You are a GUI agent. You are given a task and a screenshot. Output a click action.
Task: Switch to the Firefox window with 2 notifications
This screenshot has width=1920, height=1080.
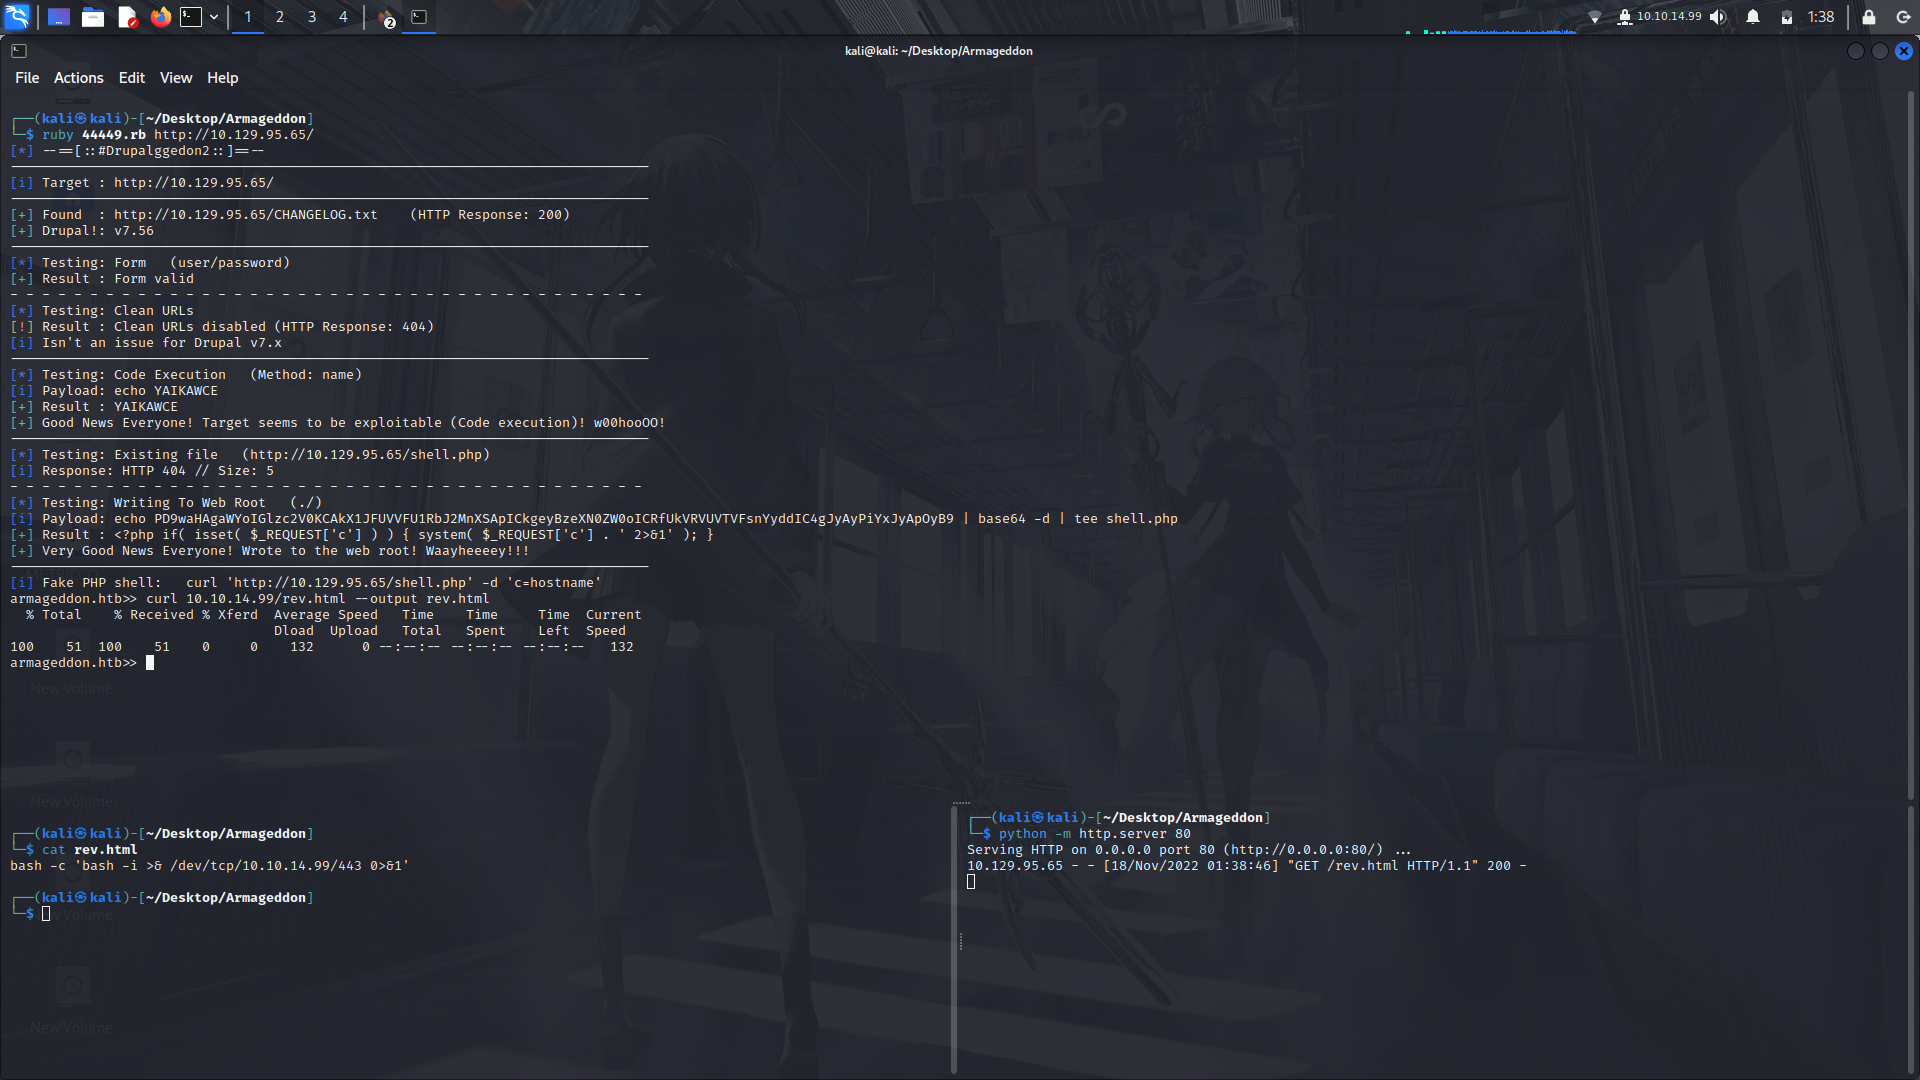385,17
